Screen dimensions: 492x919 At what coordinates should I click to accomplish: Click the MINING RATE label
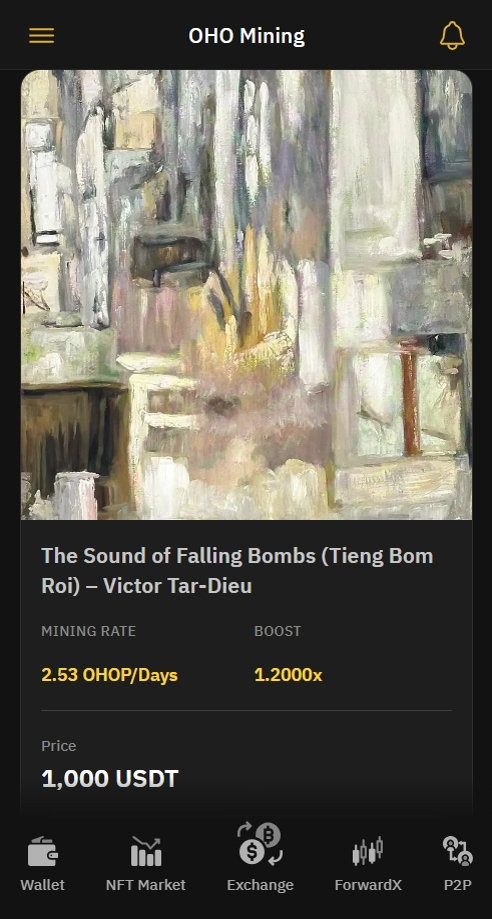89,631
